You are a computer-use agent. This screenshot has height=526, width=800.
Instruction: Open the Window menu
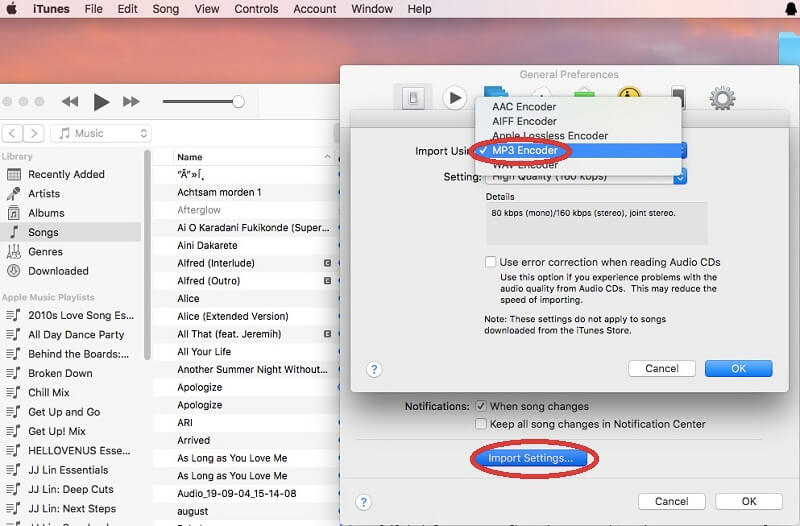click(x=372, y=9)
